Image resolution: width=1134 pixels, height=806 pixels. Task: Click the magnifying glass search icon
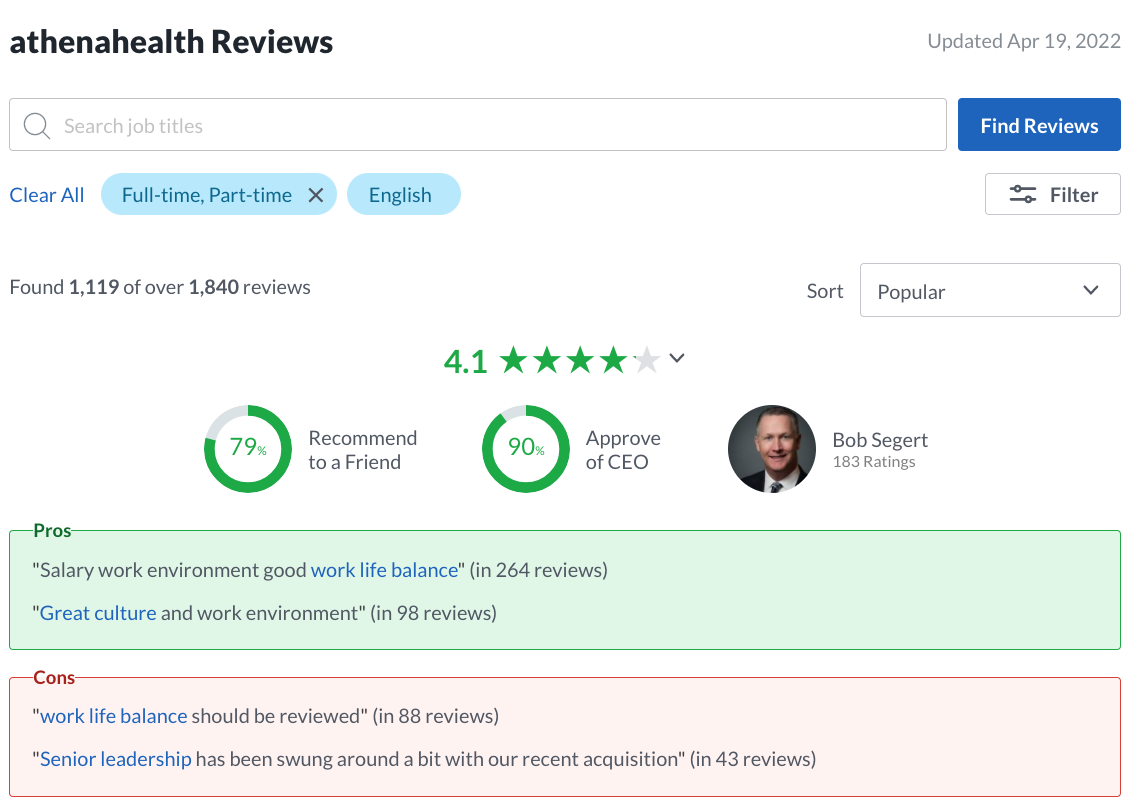(x=36, y=125)
